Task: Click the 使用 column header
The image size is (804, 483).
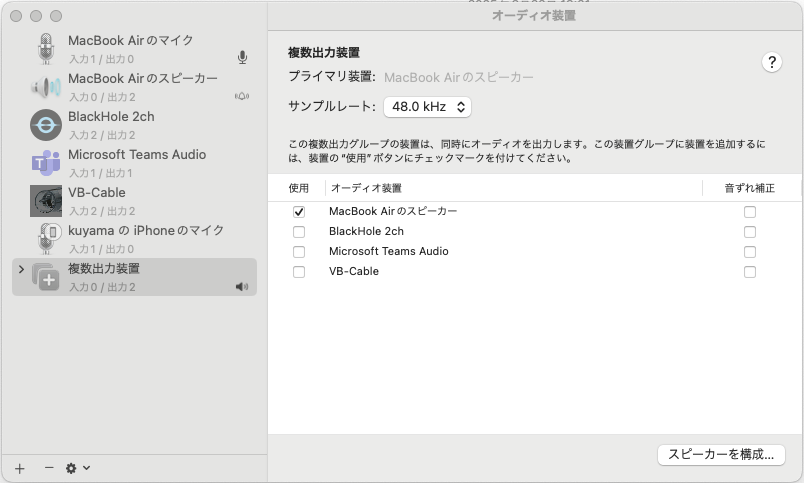Action: coord(298,188)
